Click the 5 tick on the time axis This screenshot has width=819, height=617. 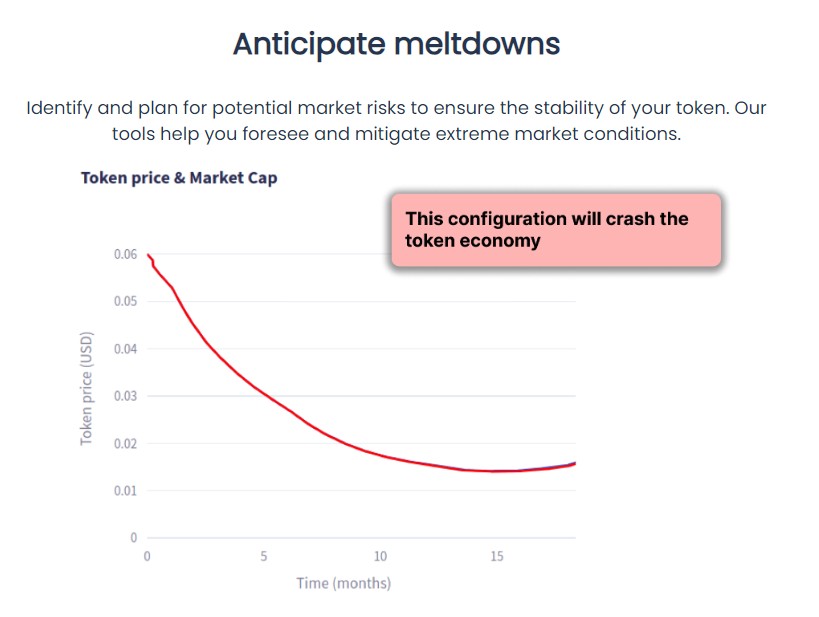click(264, 556)
